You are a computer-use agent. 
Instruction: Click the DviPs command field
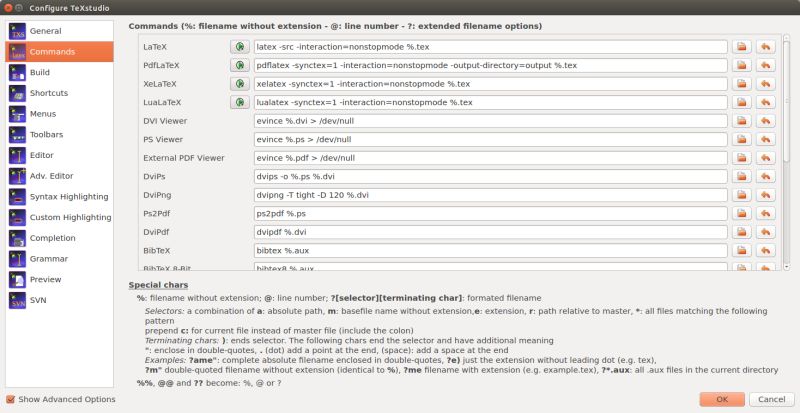pos(491,176)
